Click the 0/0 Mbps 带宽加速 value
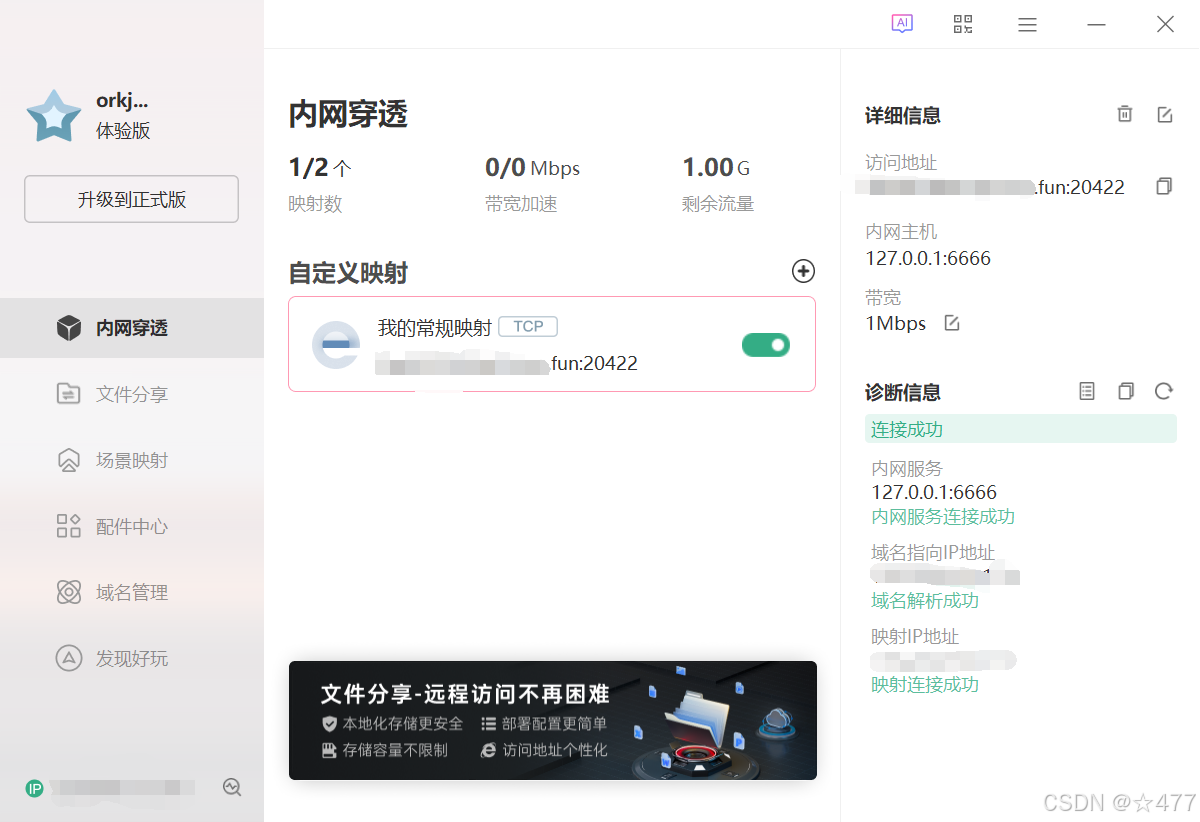 point(532,167)
